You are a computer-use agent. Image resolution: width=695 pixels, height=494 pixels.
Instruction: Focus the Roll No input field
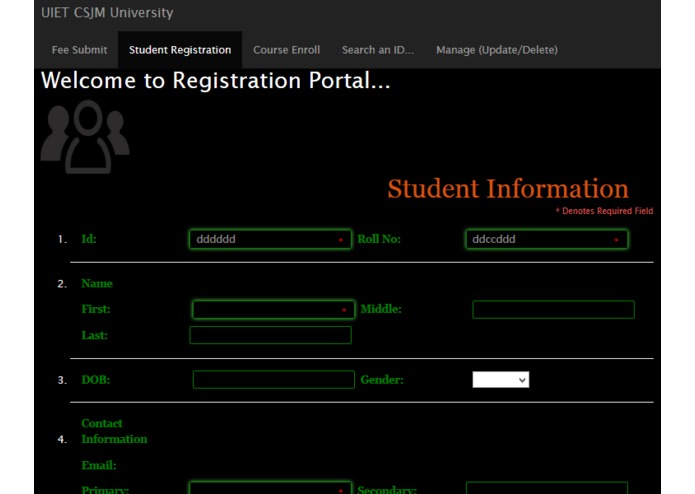click(547, 239)
